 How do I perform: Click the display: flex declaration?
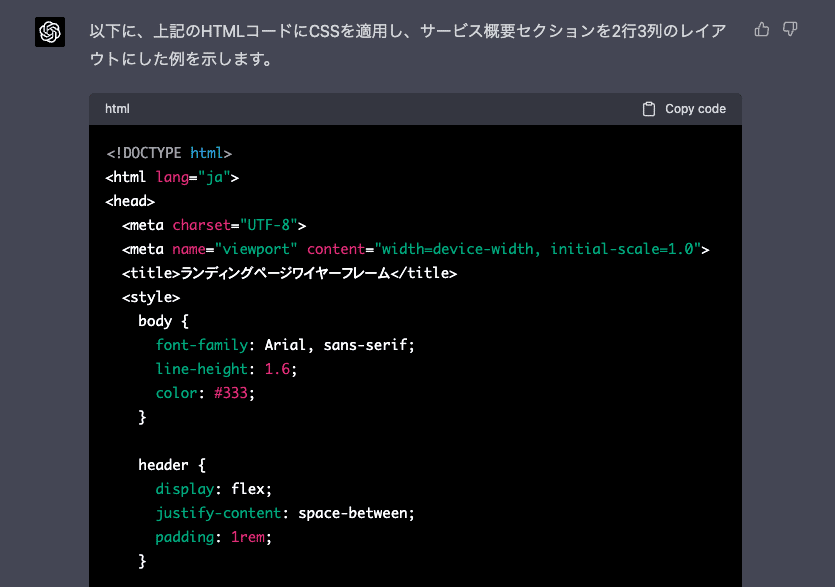pos(214,488)
